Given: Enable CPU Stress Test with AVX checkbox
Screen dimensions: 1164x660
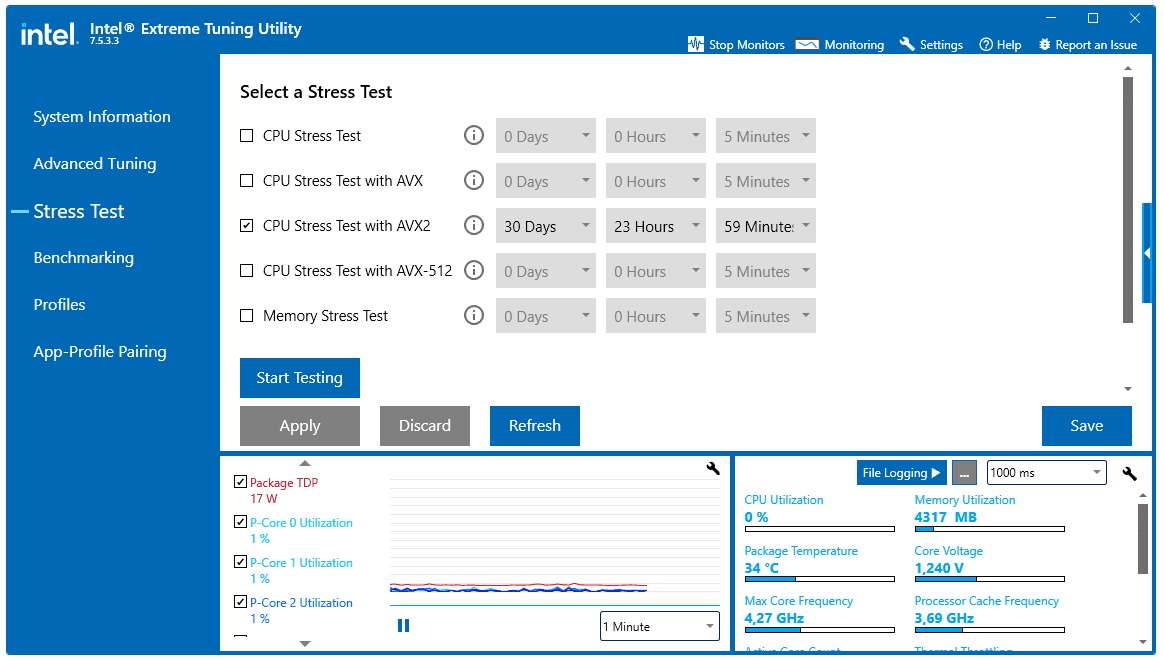Looking at the screenshot, I should pyautogui.click(x=246, y=180).
